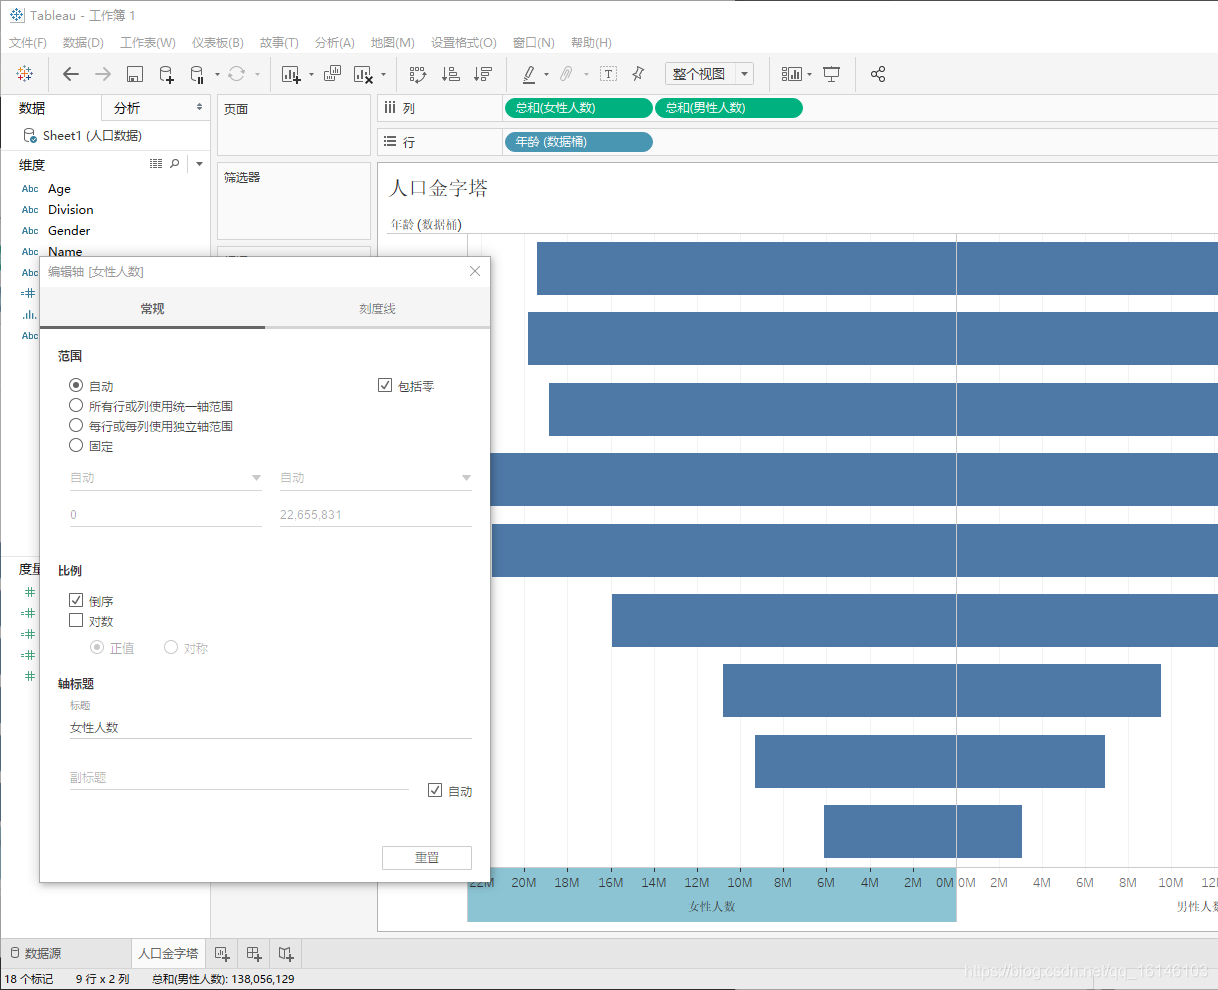Image resolution: width=1218 pixels, height=990 pixels.
Task: Click the undo back arrow
Action: pos(70,74)
